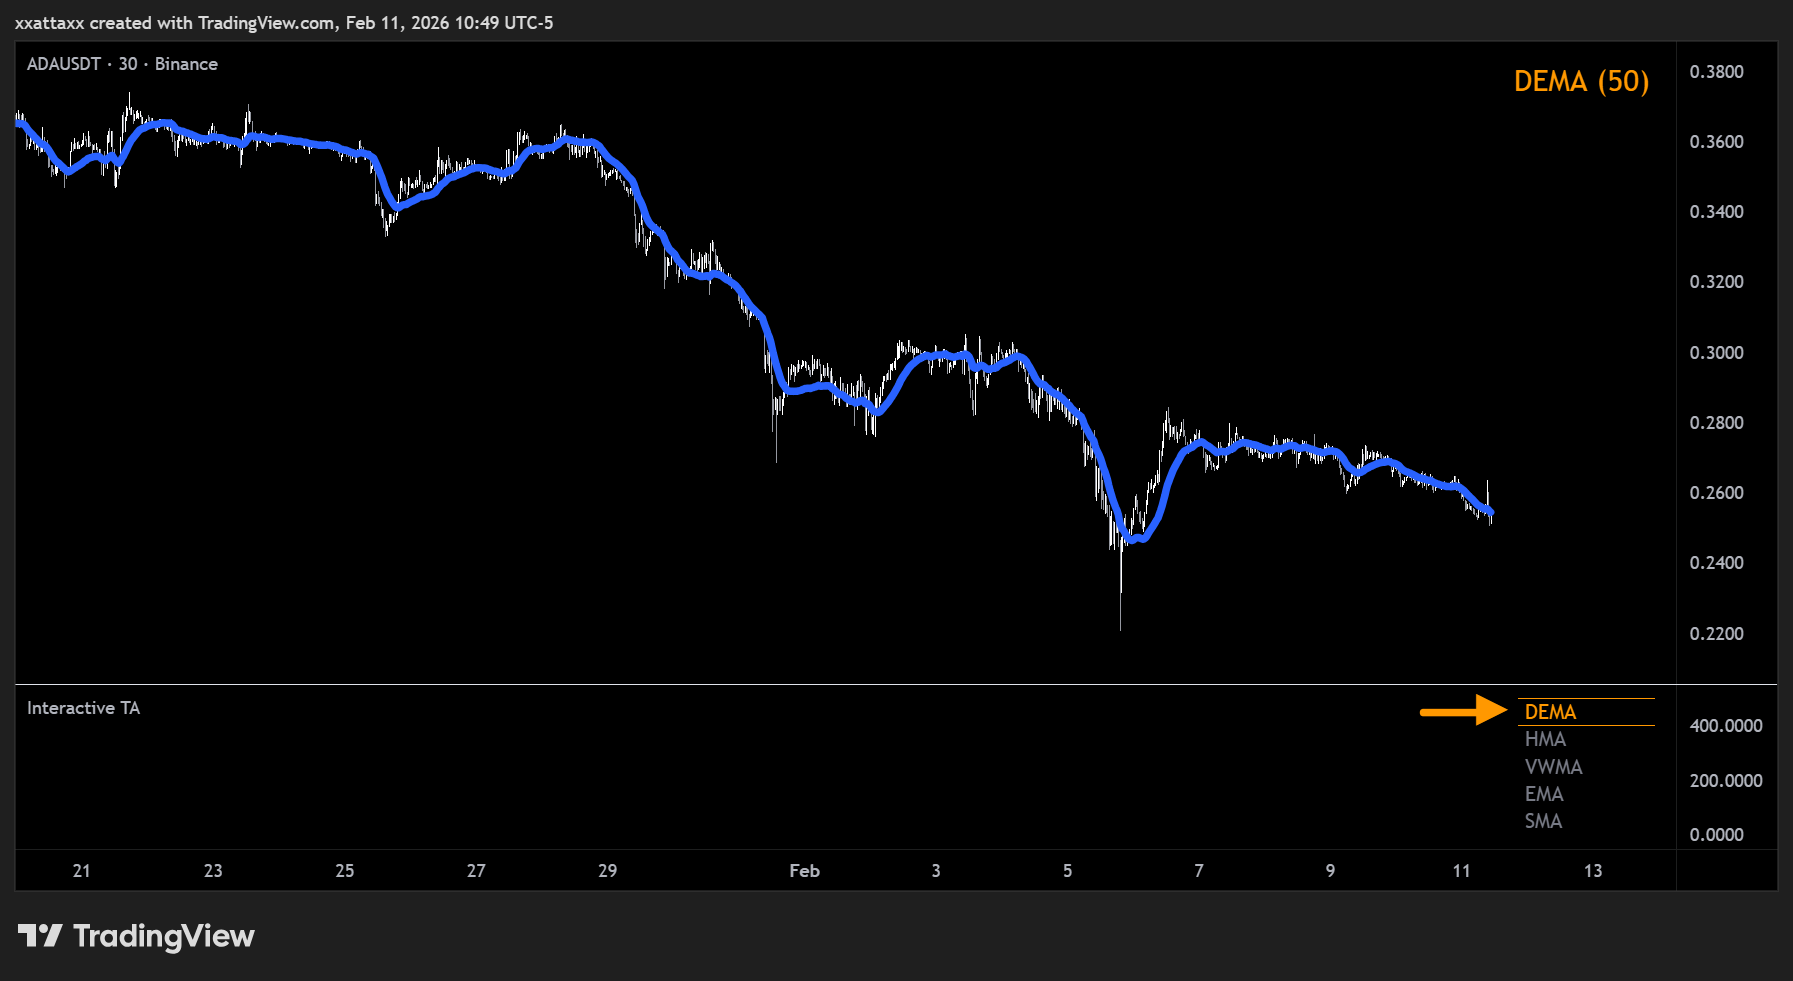Select the HMA moving average option
The width and height of the screenshot is (1793, 981).
pyautogui.click(x=1545, y=739)
